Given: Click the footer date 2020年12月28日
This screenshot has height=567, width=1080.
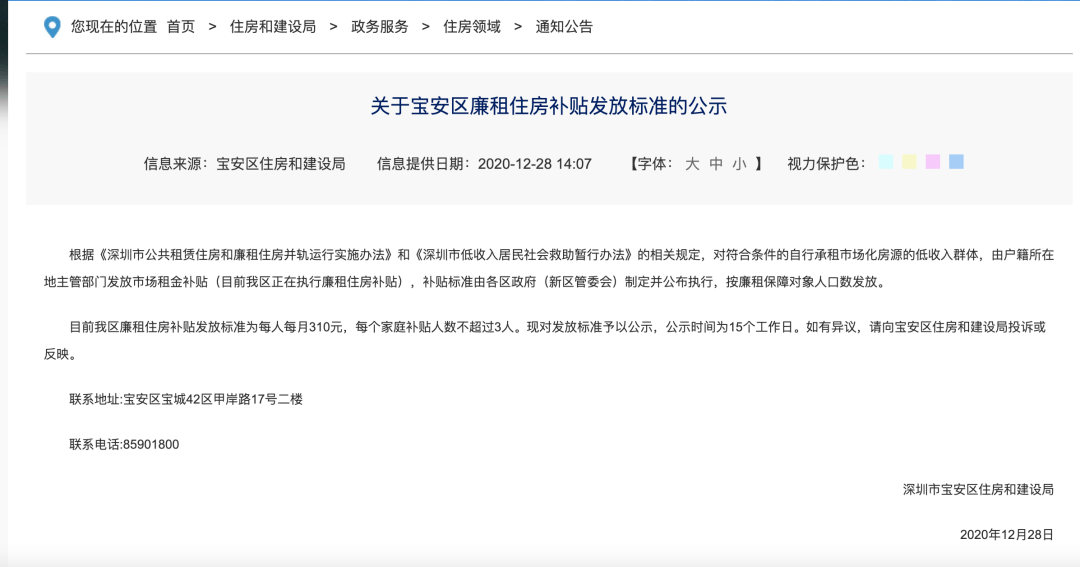Looking at the screenshot, I should click(x=1006, y=535).
